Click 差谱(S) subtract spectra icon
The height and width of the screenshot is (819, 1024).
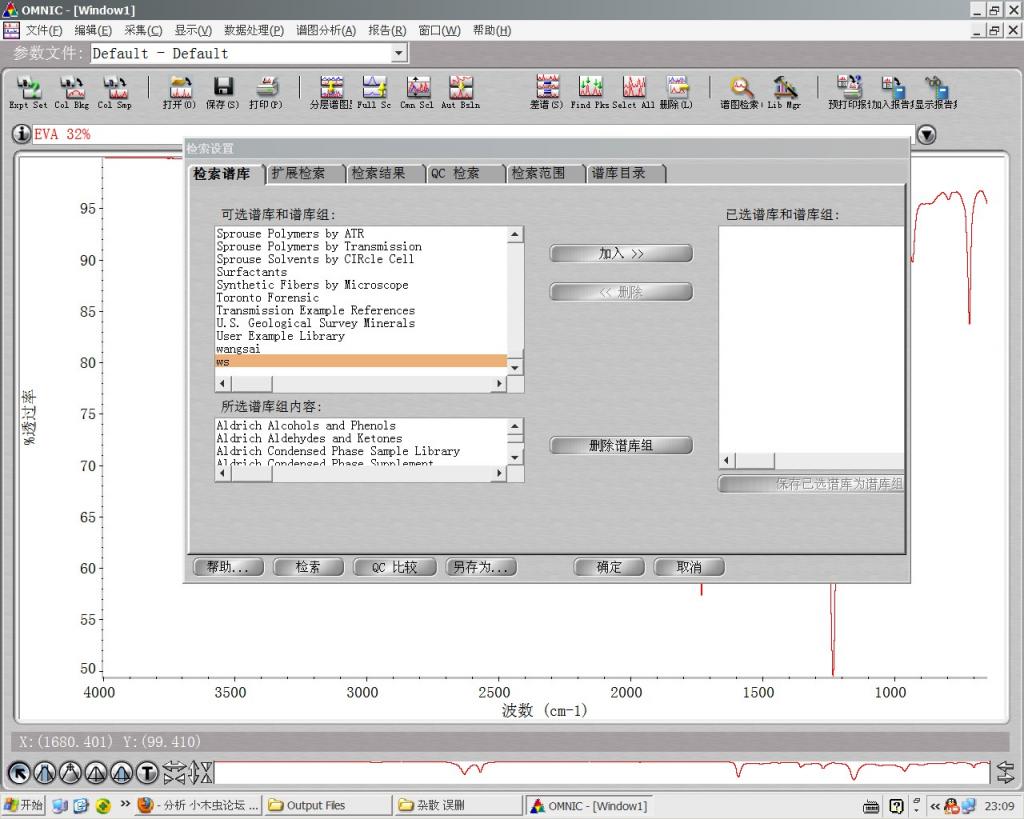(x=547, y=91)
